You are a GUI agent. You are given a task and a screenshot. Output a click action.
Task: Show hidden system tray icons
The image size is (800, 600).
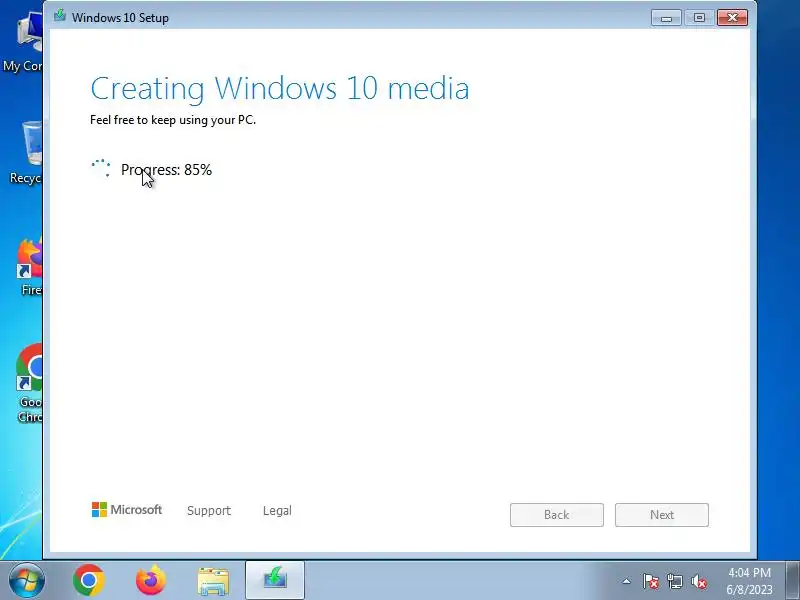627,581
